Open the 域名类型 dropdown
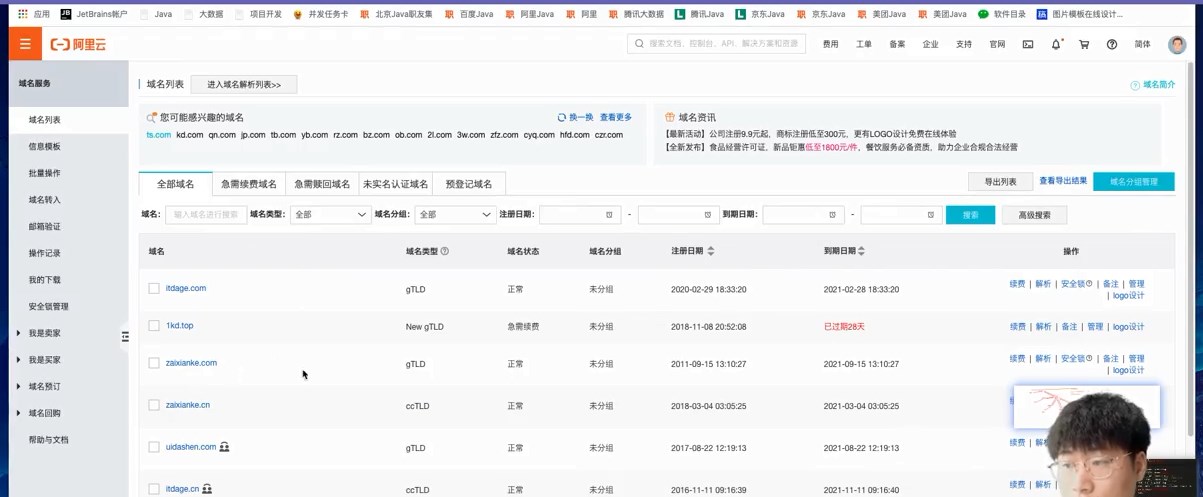1203x497 pixels. (330, 215)
